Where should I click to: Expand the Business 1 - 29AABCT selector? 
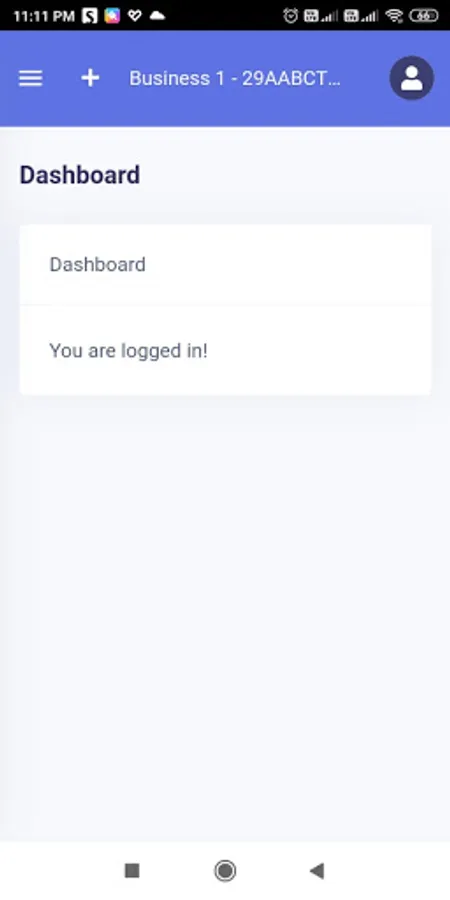235,78
